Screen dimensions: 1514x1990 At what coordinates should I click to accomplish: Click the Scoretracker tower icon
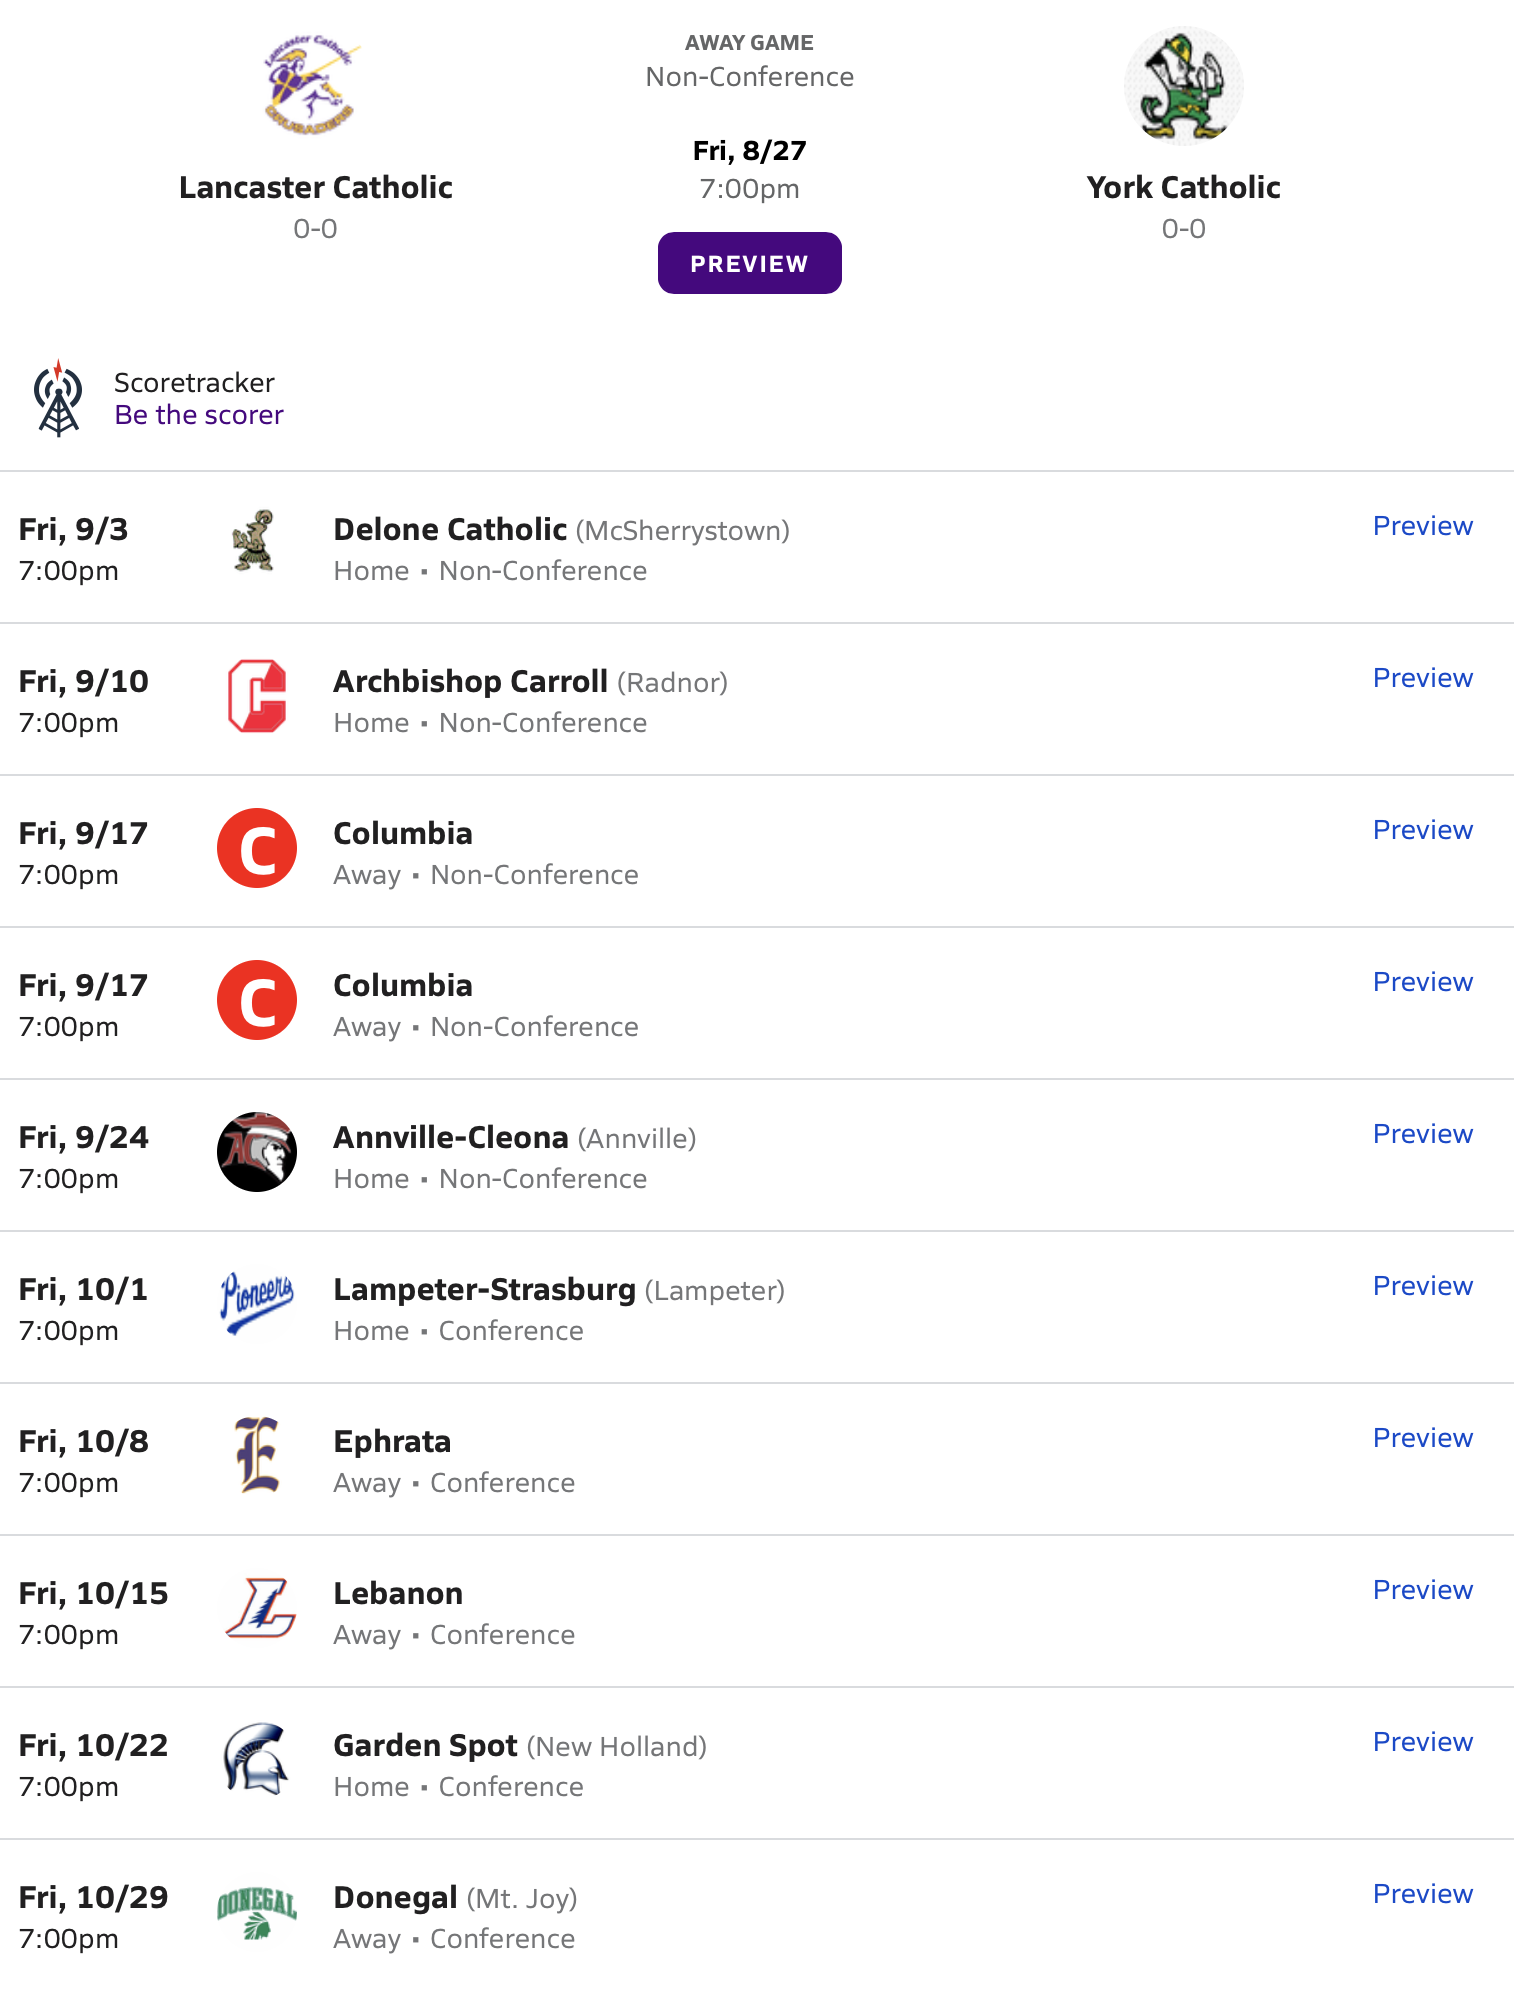[x=59, y=398]
